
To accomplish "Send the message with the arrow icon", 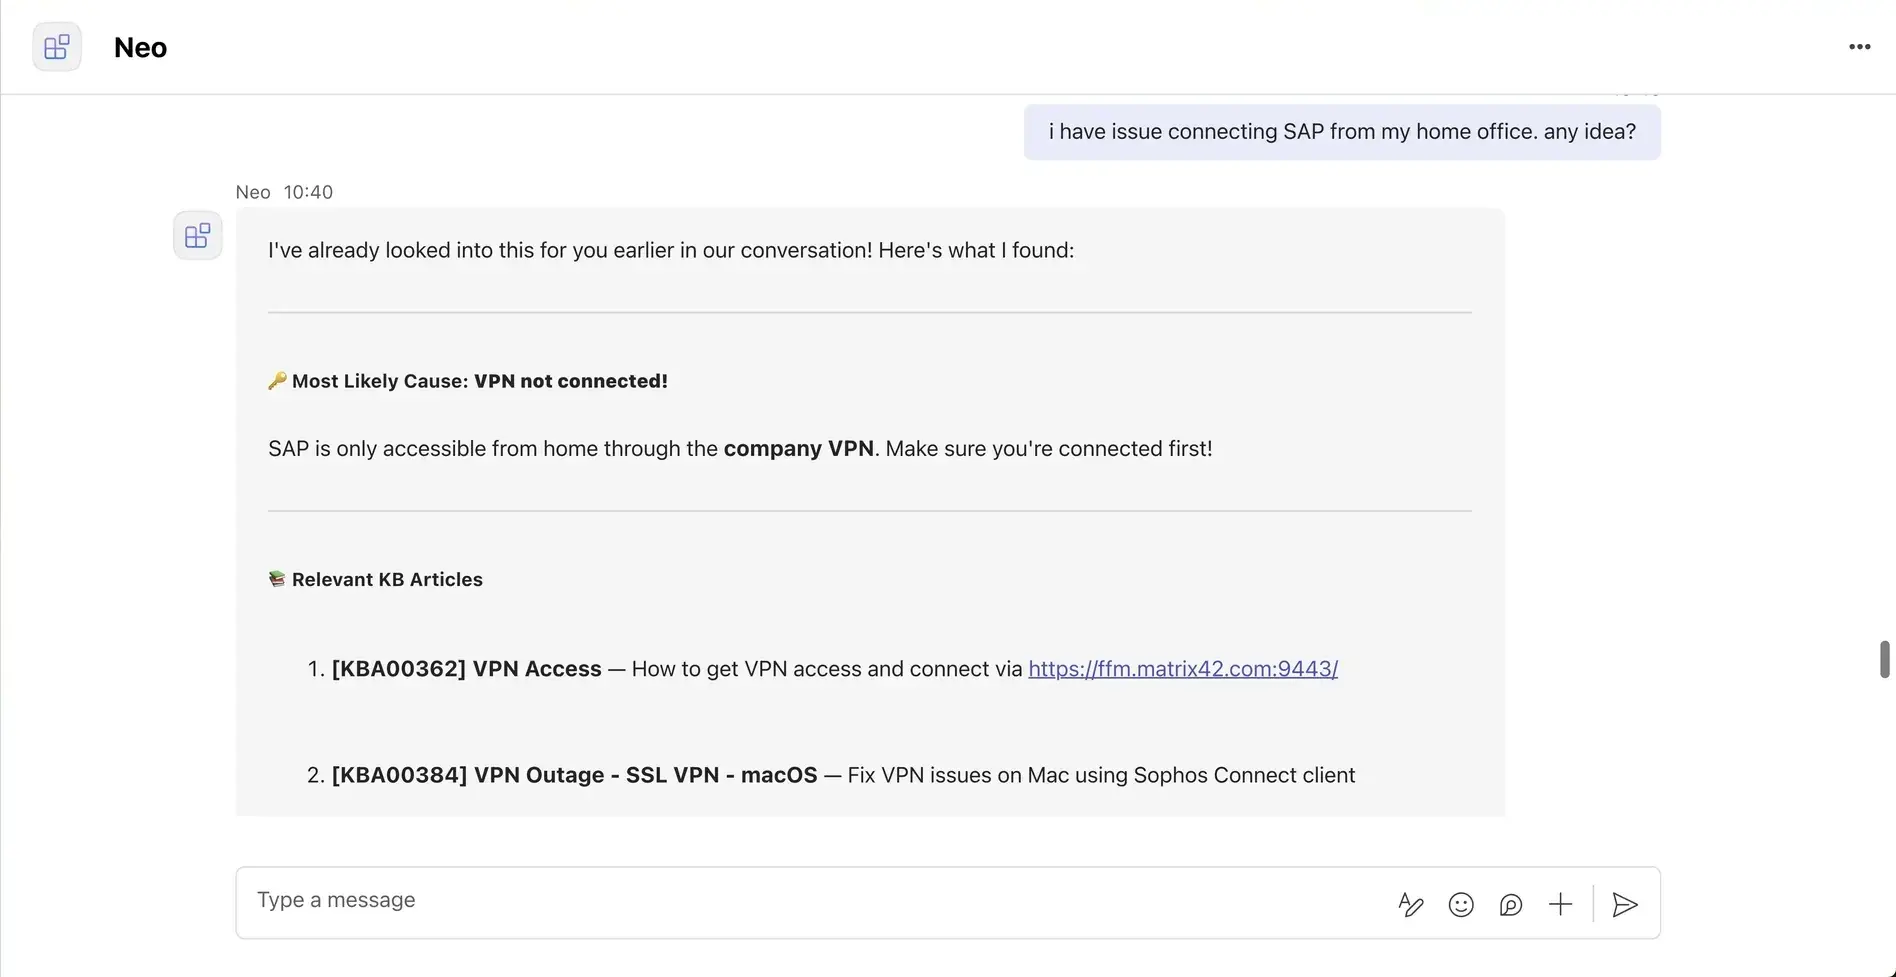I will pyautogui.click(x=1625, y=904).
